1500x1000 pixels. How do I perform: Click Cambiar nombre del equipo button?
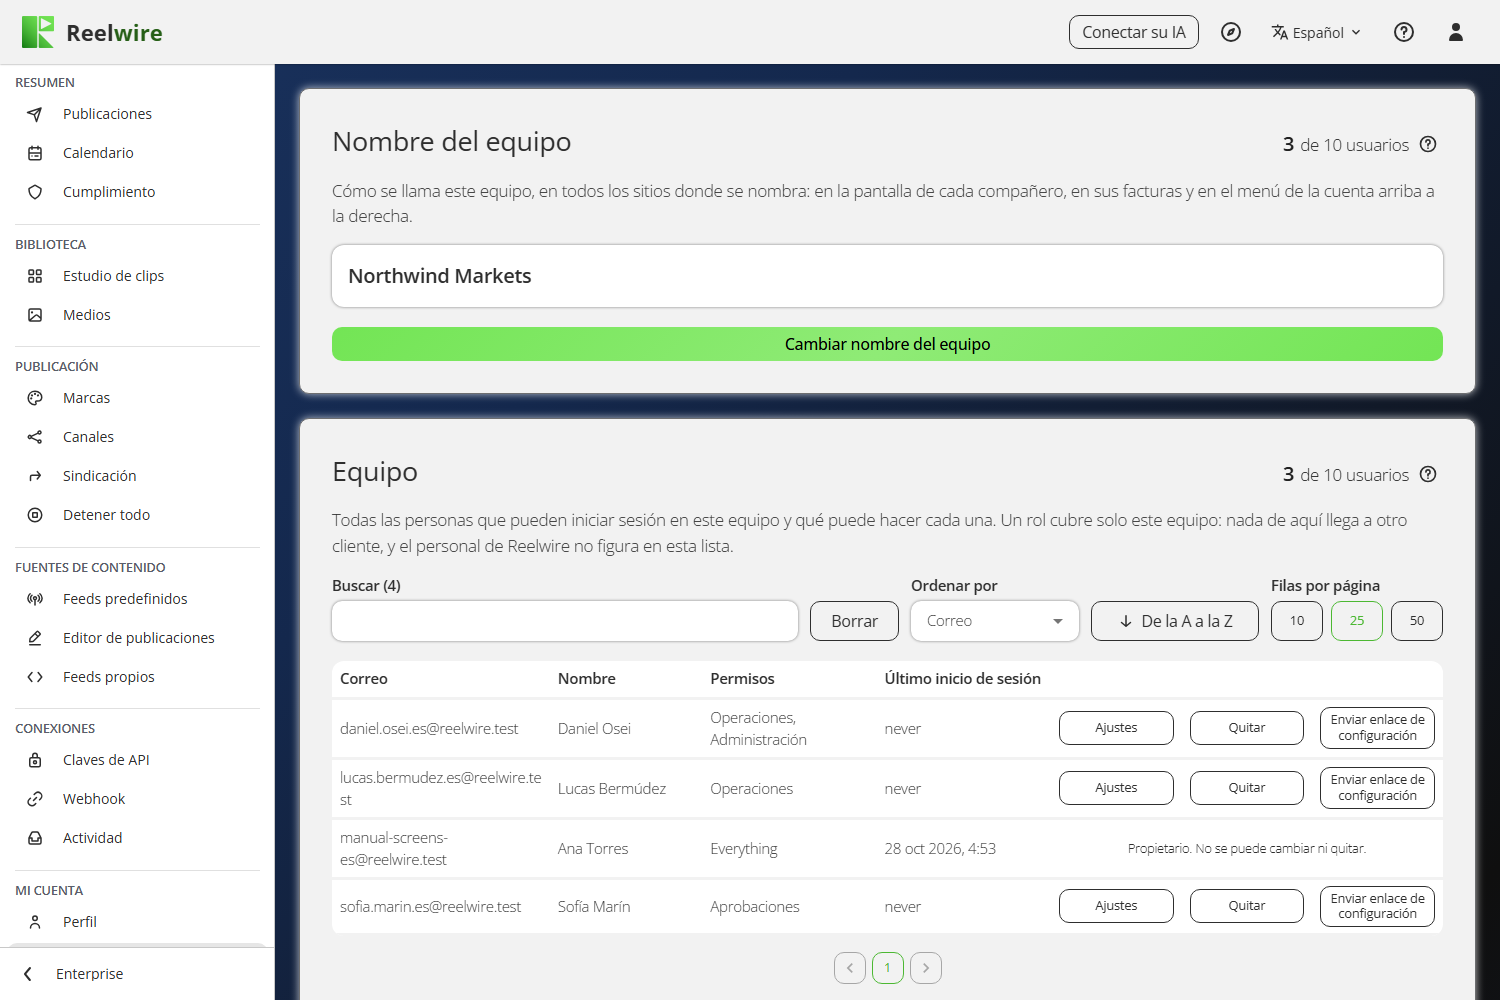pyautogui.click(x=887, y=344)
